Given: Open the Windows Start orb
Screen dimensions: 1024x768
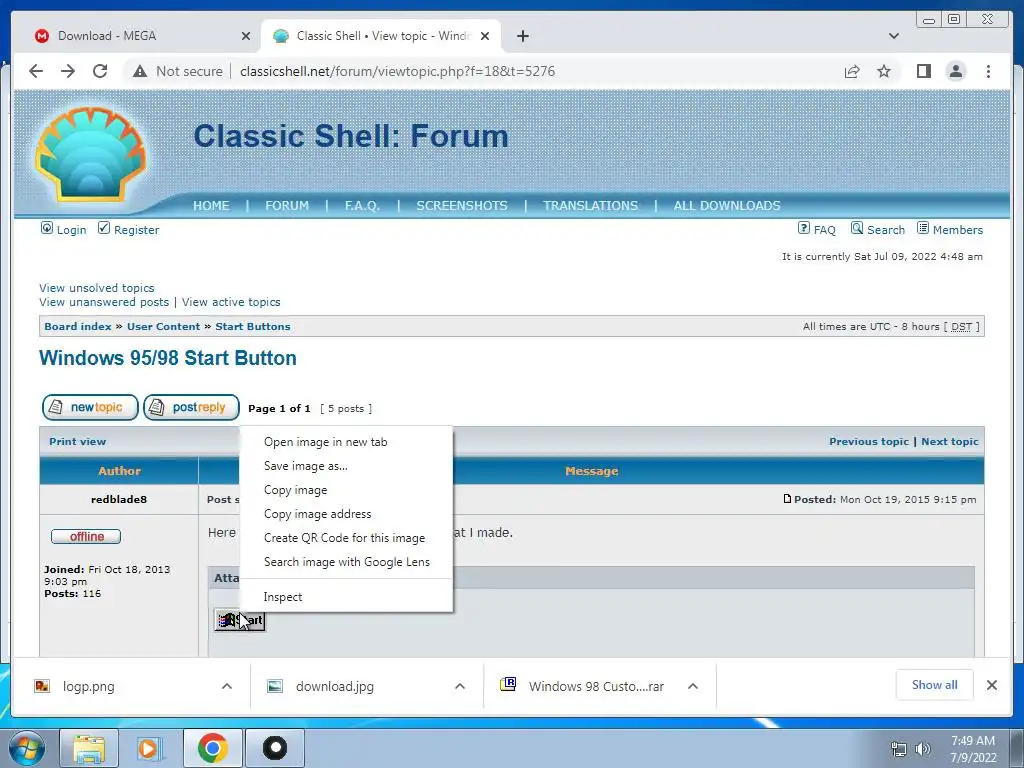Looking at the screenshot, I should pyautogui.click(x=27, y=748).
